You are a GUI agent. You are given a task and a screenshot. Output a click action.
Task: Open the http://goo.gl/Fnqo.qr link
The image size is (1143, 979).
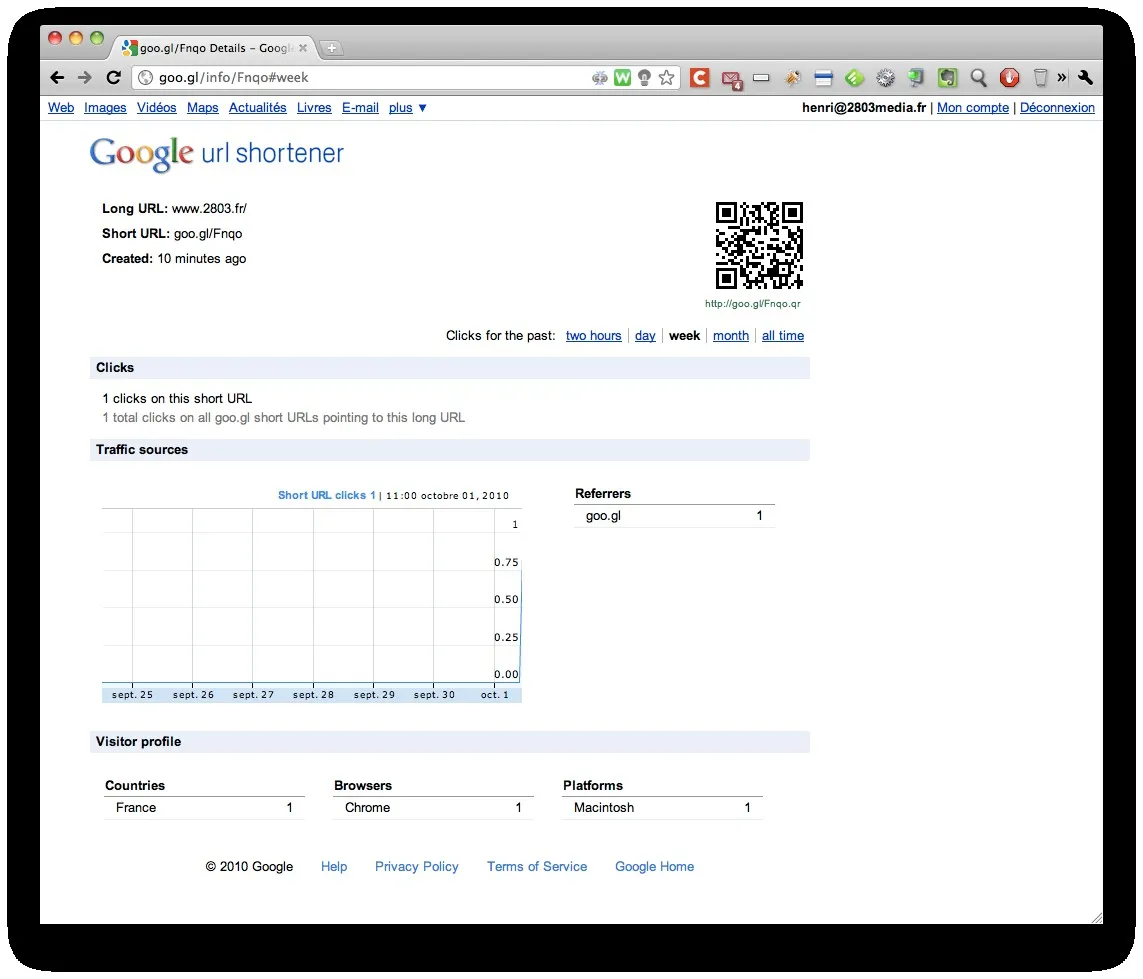coord(752,304)
